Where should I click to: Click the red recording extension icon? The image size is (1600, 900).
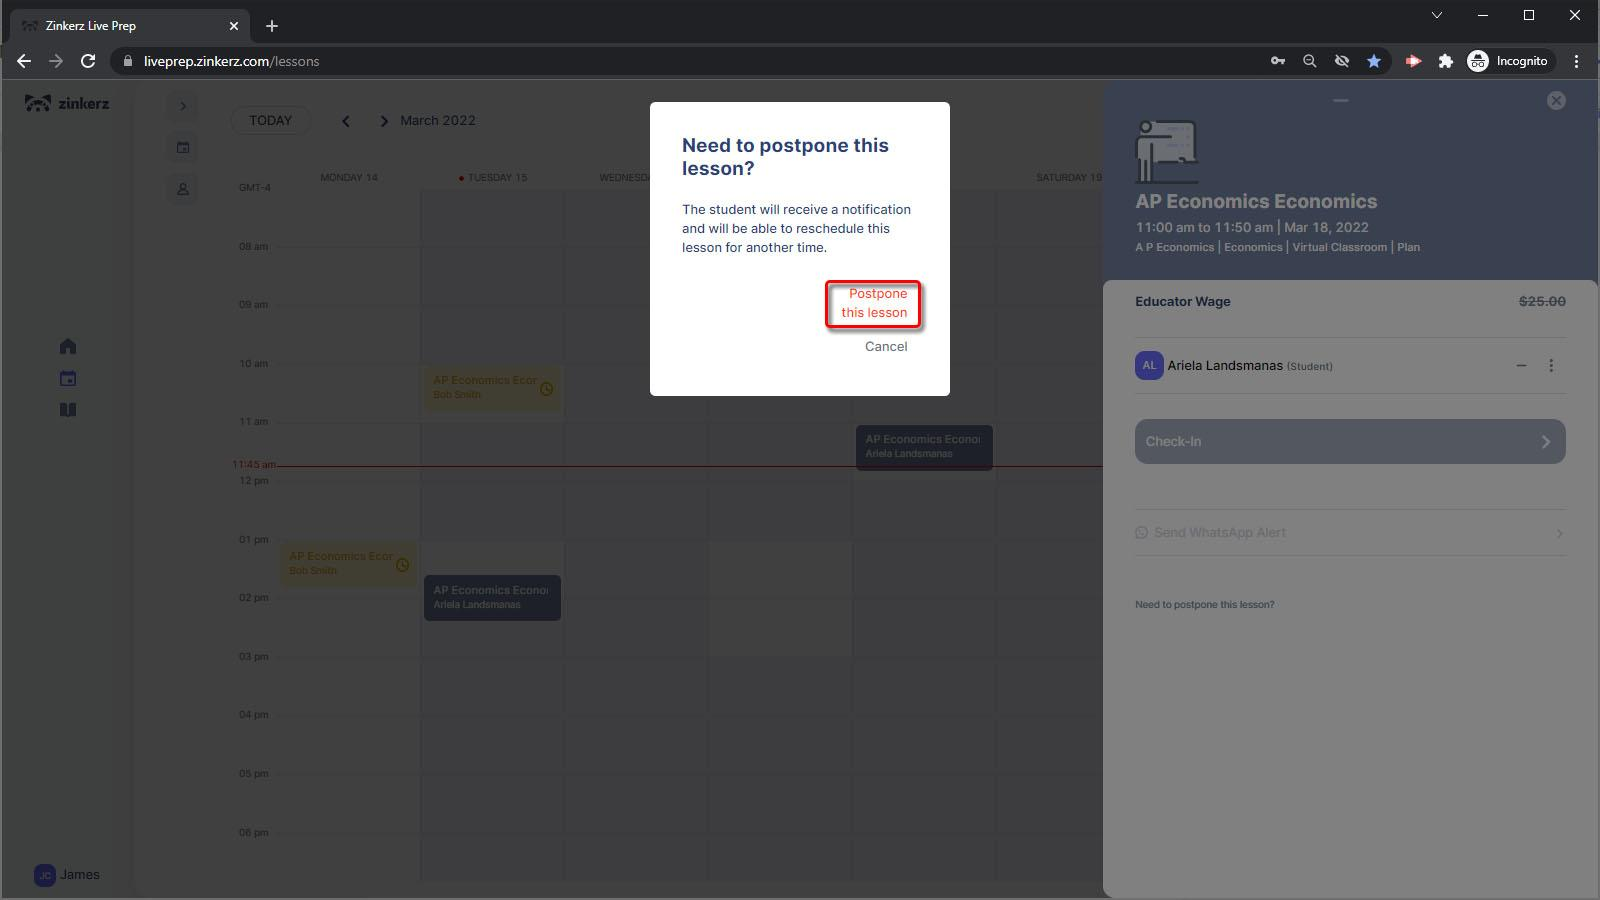tap(1413, 61)
